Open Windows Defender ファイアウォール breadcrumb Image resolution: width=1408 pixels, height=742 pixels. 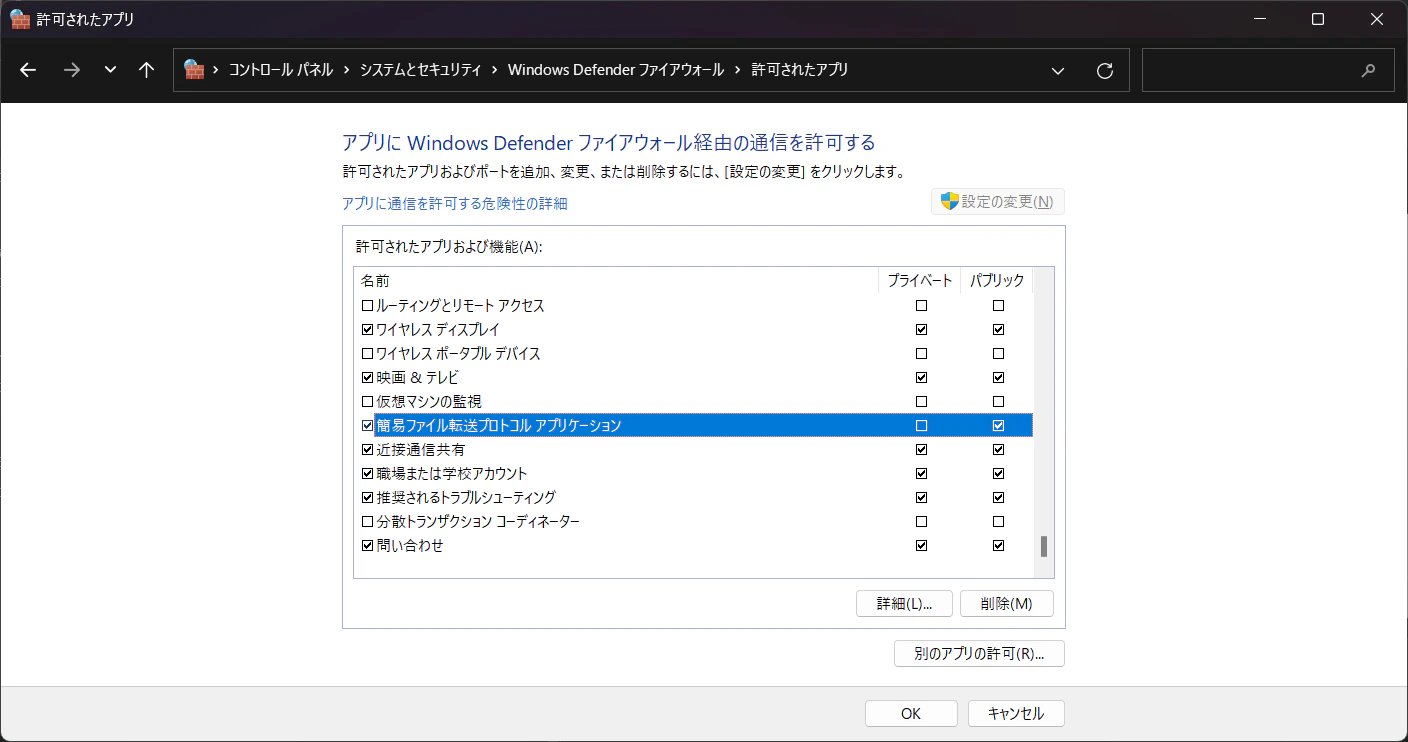pyautogui.click(x=616, y=70)
